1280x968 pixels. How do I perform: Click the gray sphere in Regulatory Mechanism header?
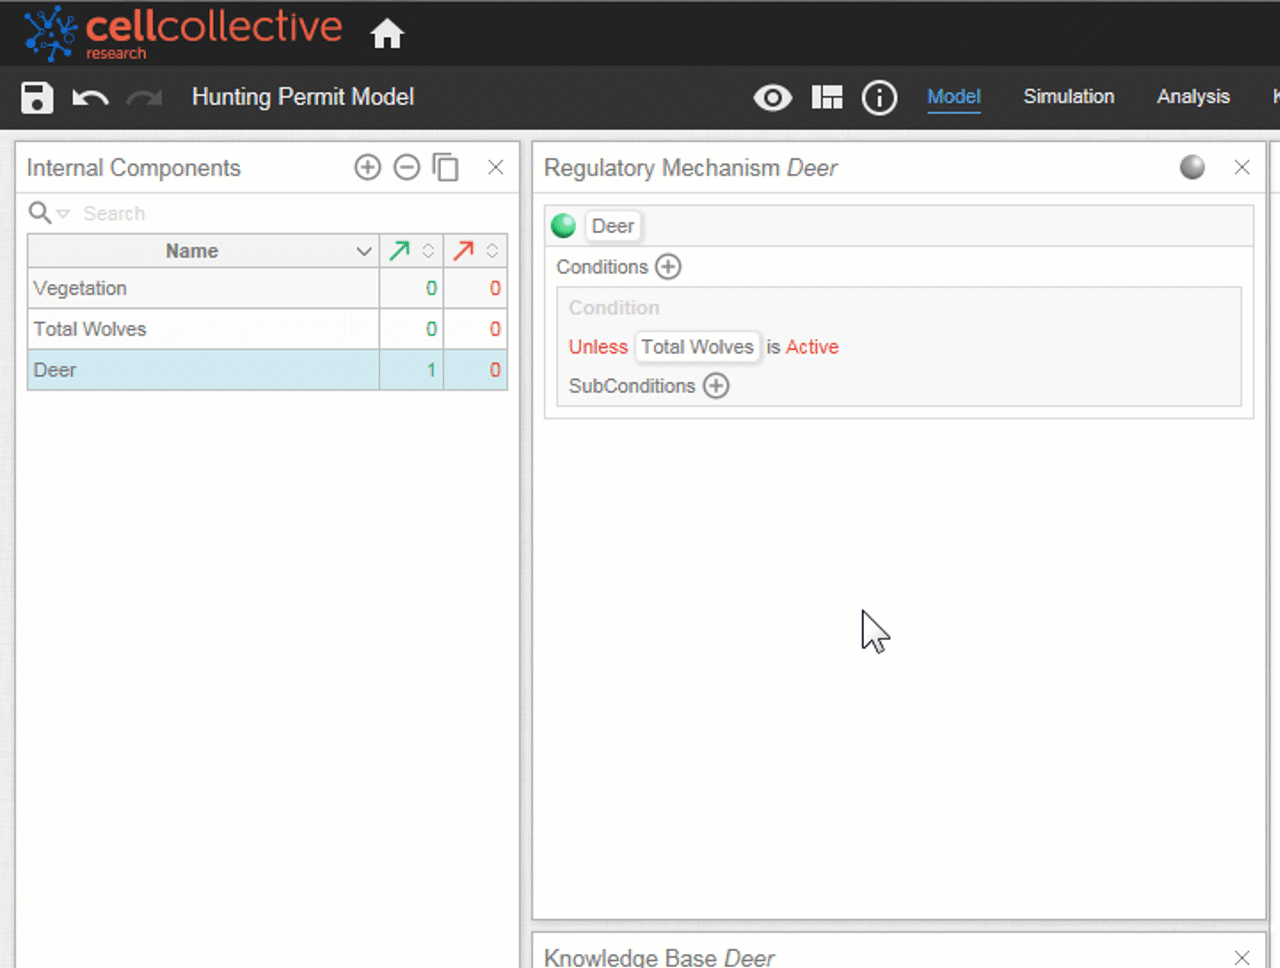coord(1192,167)
